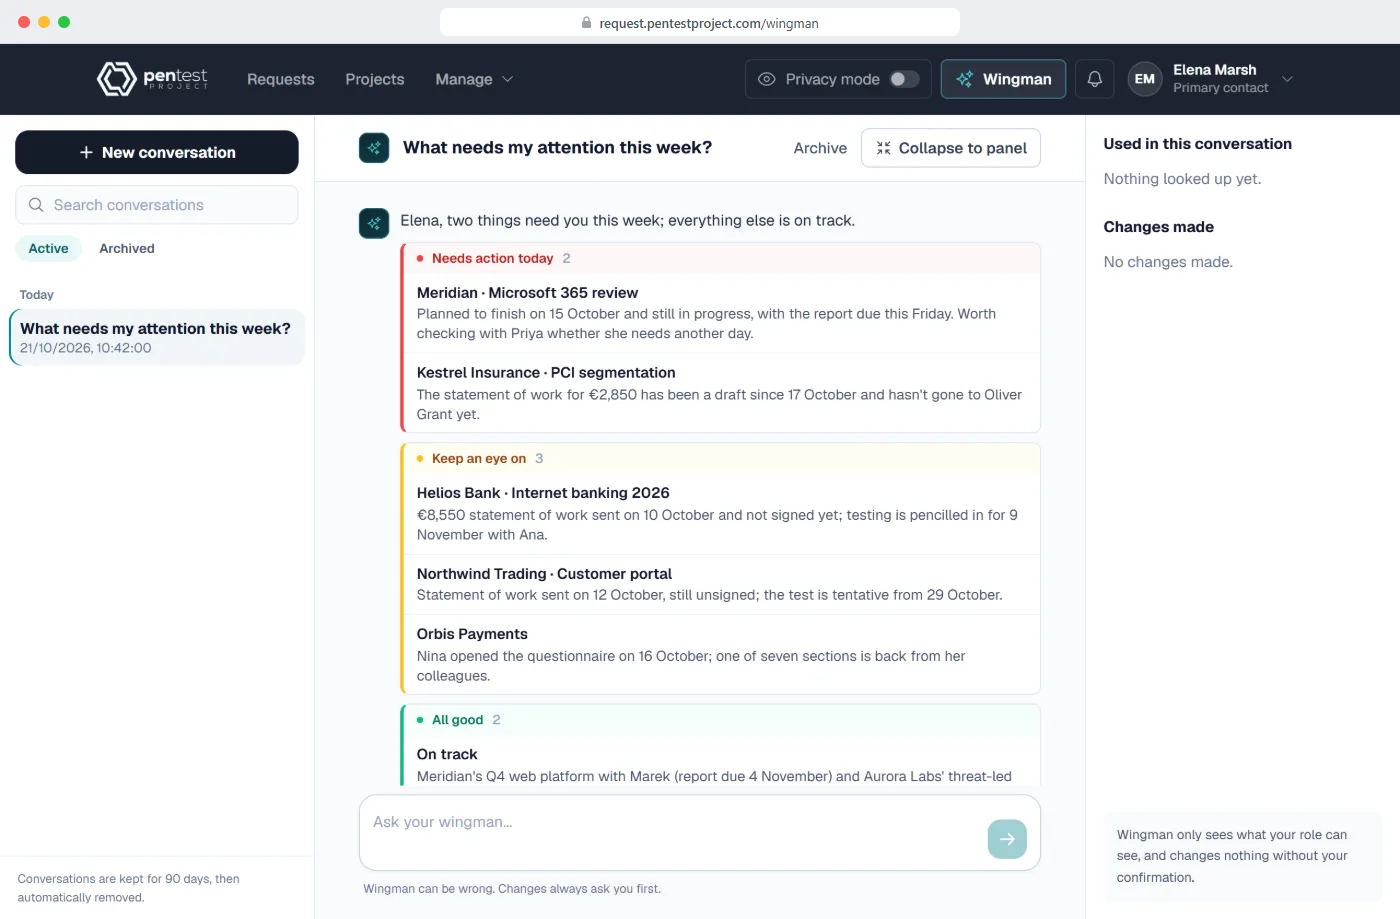Viewport: 1400px width, 919px height.
Task: Click the pentest project logo
Action: pyautogui.click(x=152, y=79)
